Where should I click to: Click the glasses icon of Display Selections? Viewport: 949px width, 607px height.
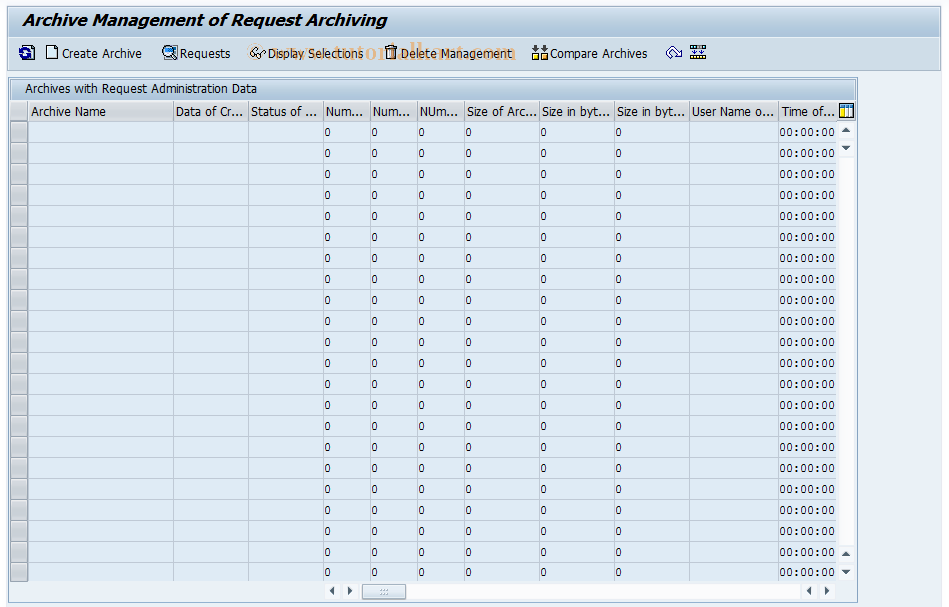(x=257, y=53)
